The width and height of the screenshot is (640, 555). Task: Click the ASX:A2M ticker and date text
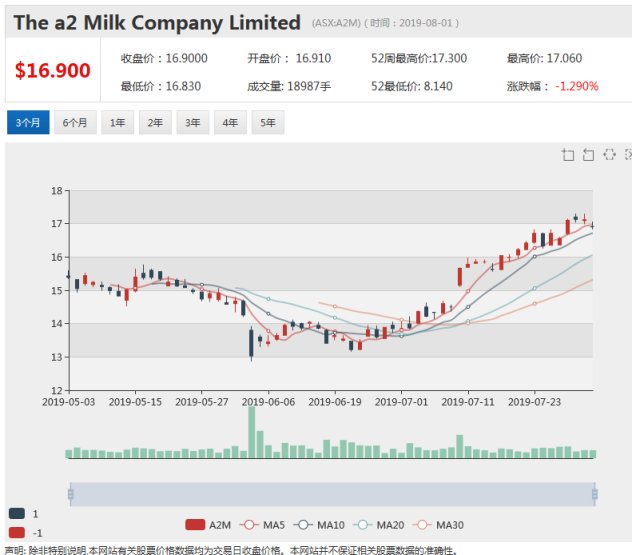[385, 23]
